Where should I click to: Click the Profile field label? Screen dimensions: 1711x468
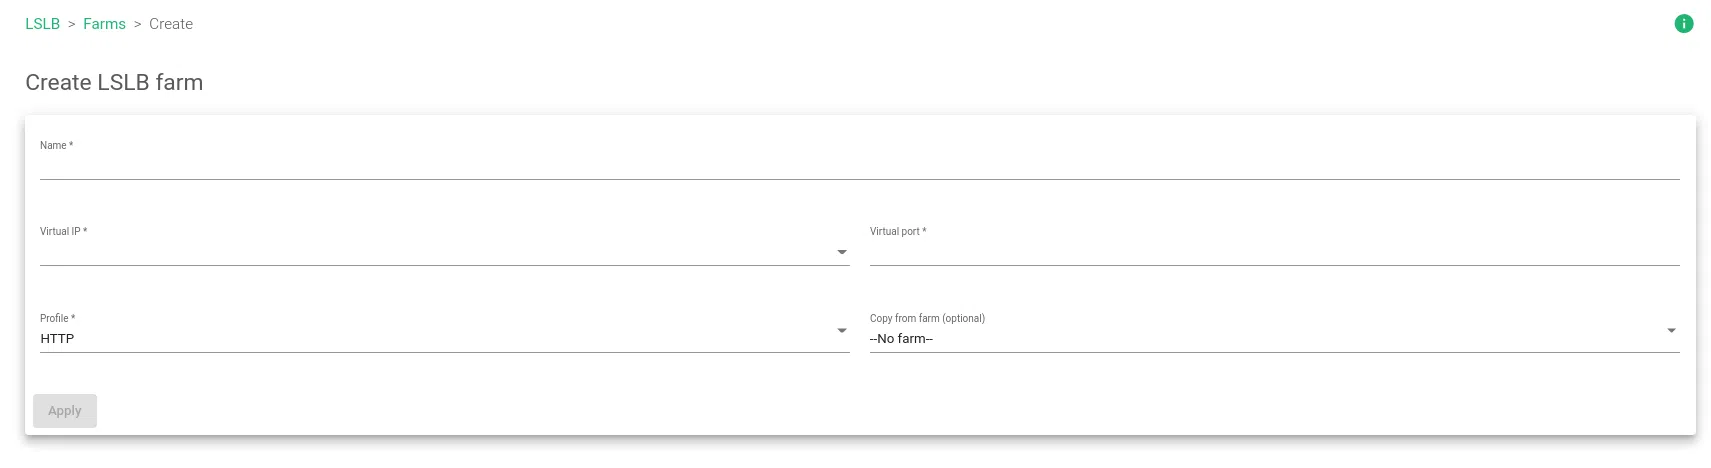[x=57, y=319]
